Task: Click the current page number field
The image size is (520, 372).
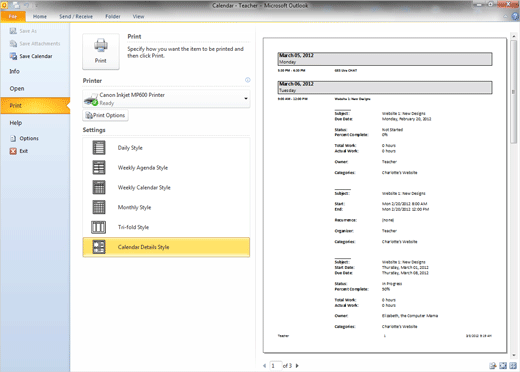Action: tap(275, 366)
